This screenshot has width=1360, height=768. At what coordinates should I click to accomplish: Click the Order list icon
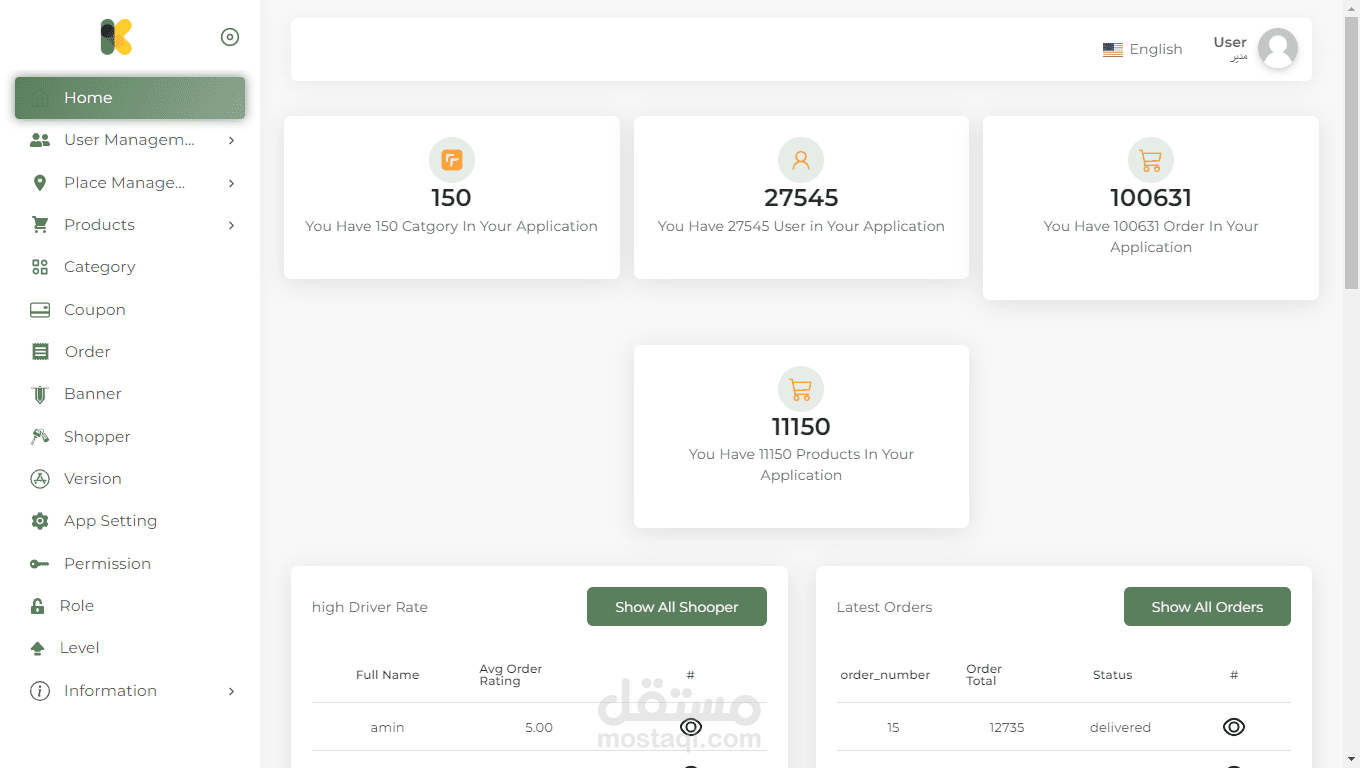point(40,352)
